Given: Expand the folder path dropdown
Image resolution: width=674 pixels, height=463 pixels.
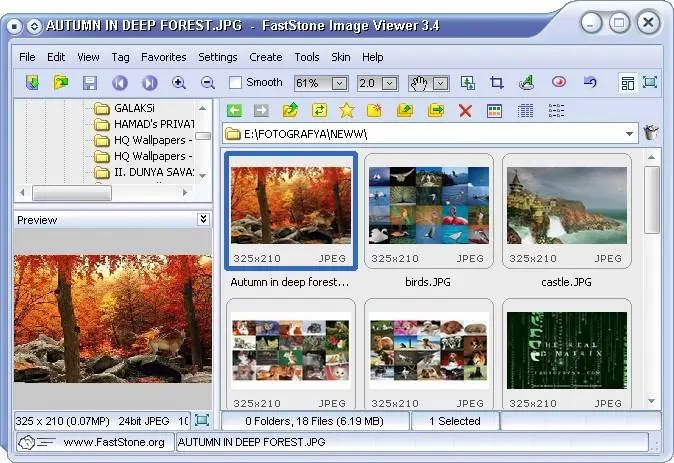Looking at the screenshot, I should coord(629,134).
